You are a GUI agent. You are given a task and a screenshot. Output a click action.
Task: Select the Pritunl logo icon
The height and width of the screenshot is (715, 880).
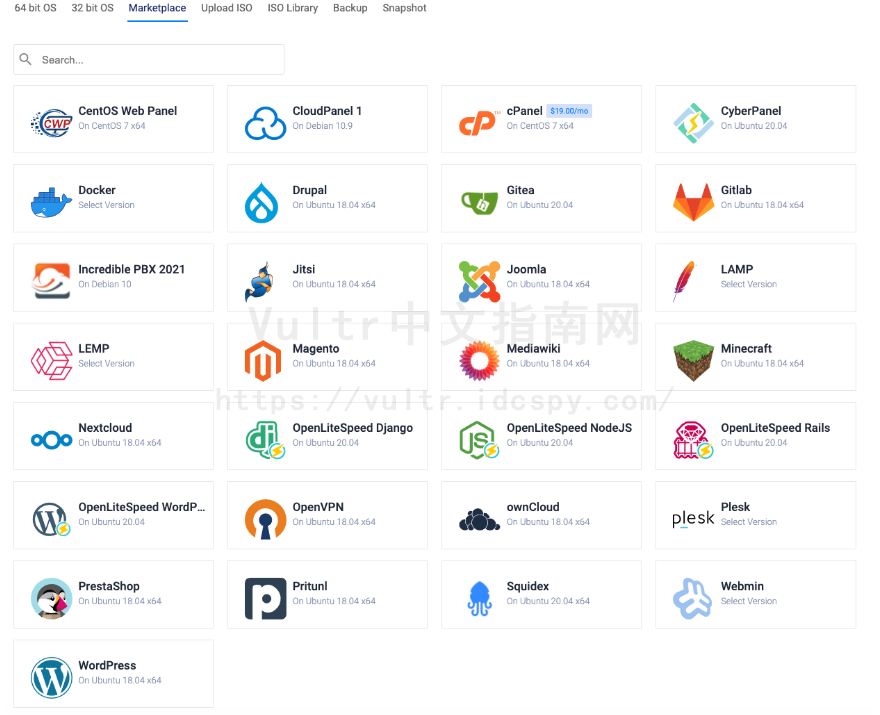[265, 599]
